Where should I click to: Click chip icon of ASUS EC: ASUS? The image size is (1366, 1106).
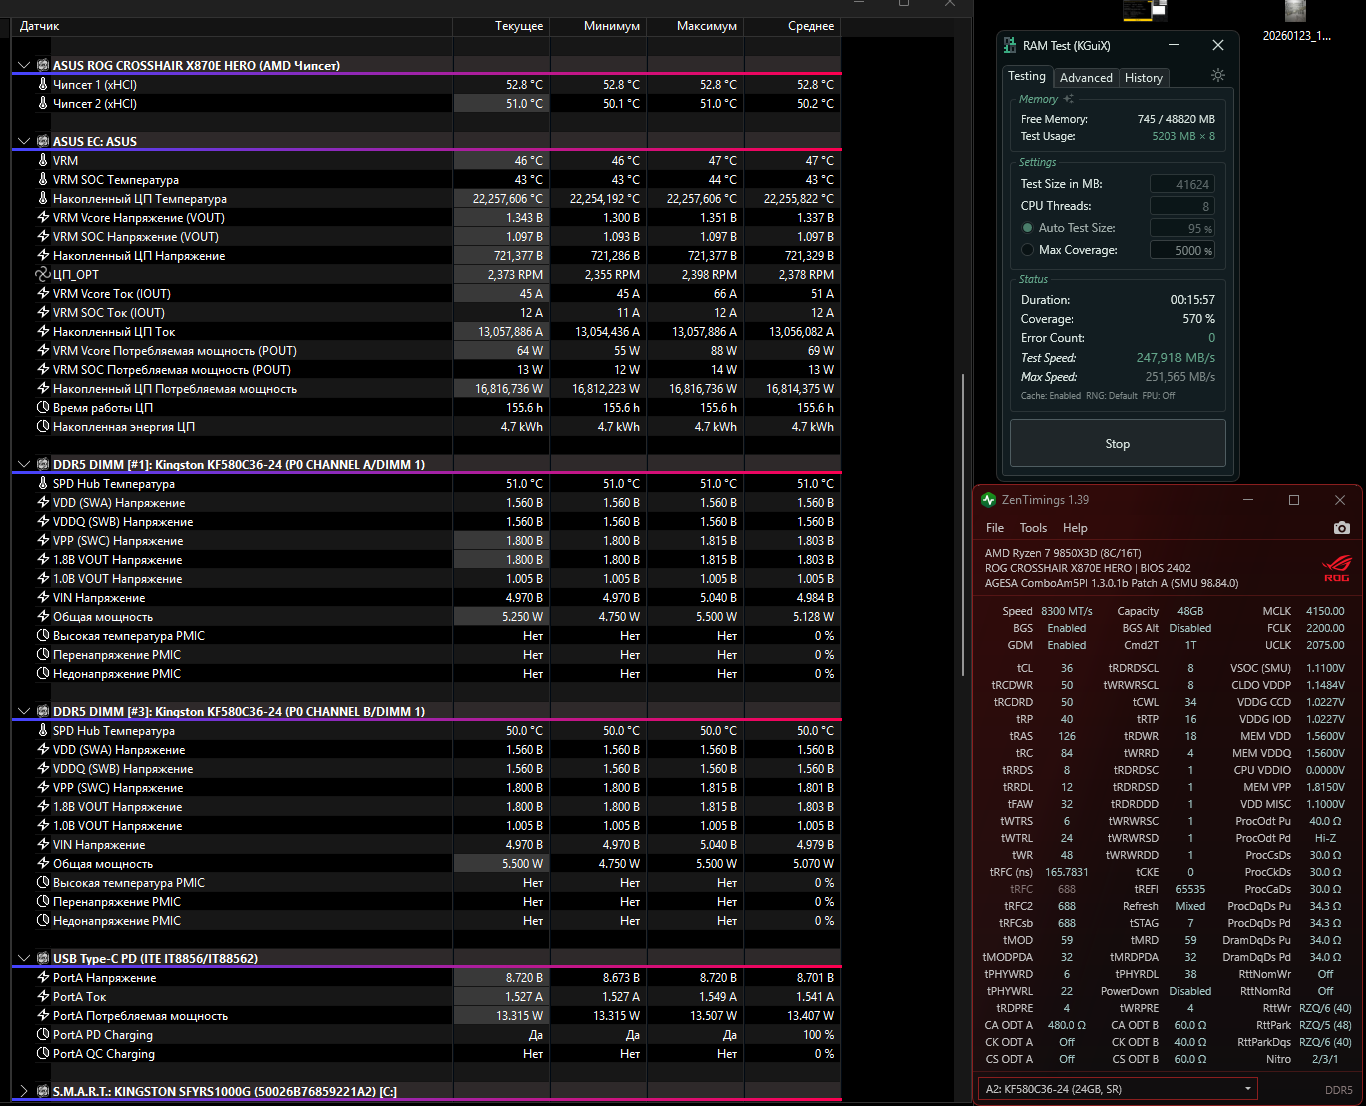[x=43, y=142]
